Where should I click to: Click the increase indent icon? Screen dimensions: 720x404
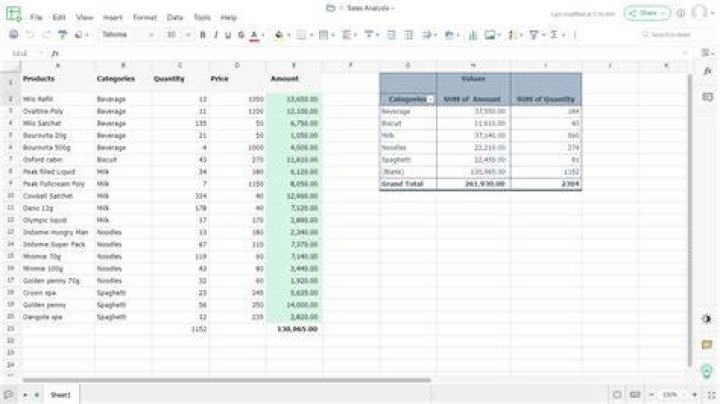[409, 35]
